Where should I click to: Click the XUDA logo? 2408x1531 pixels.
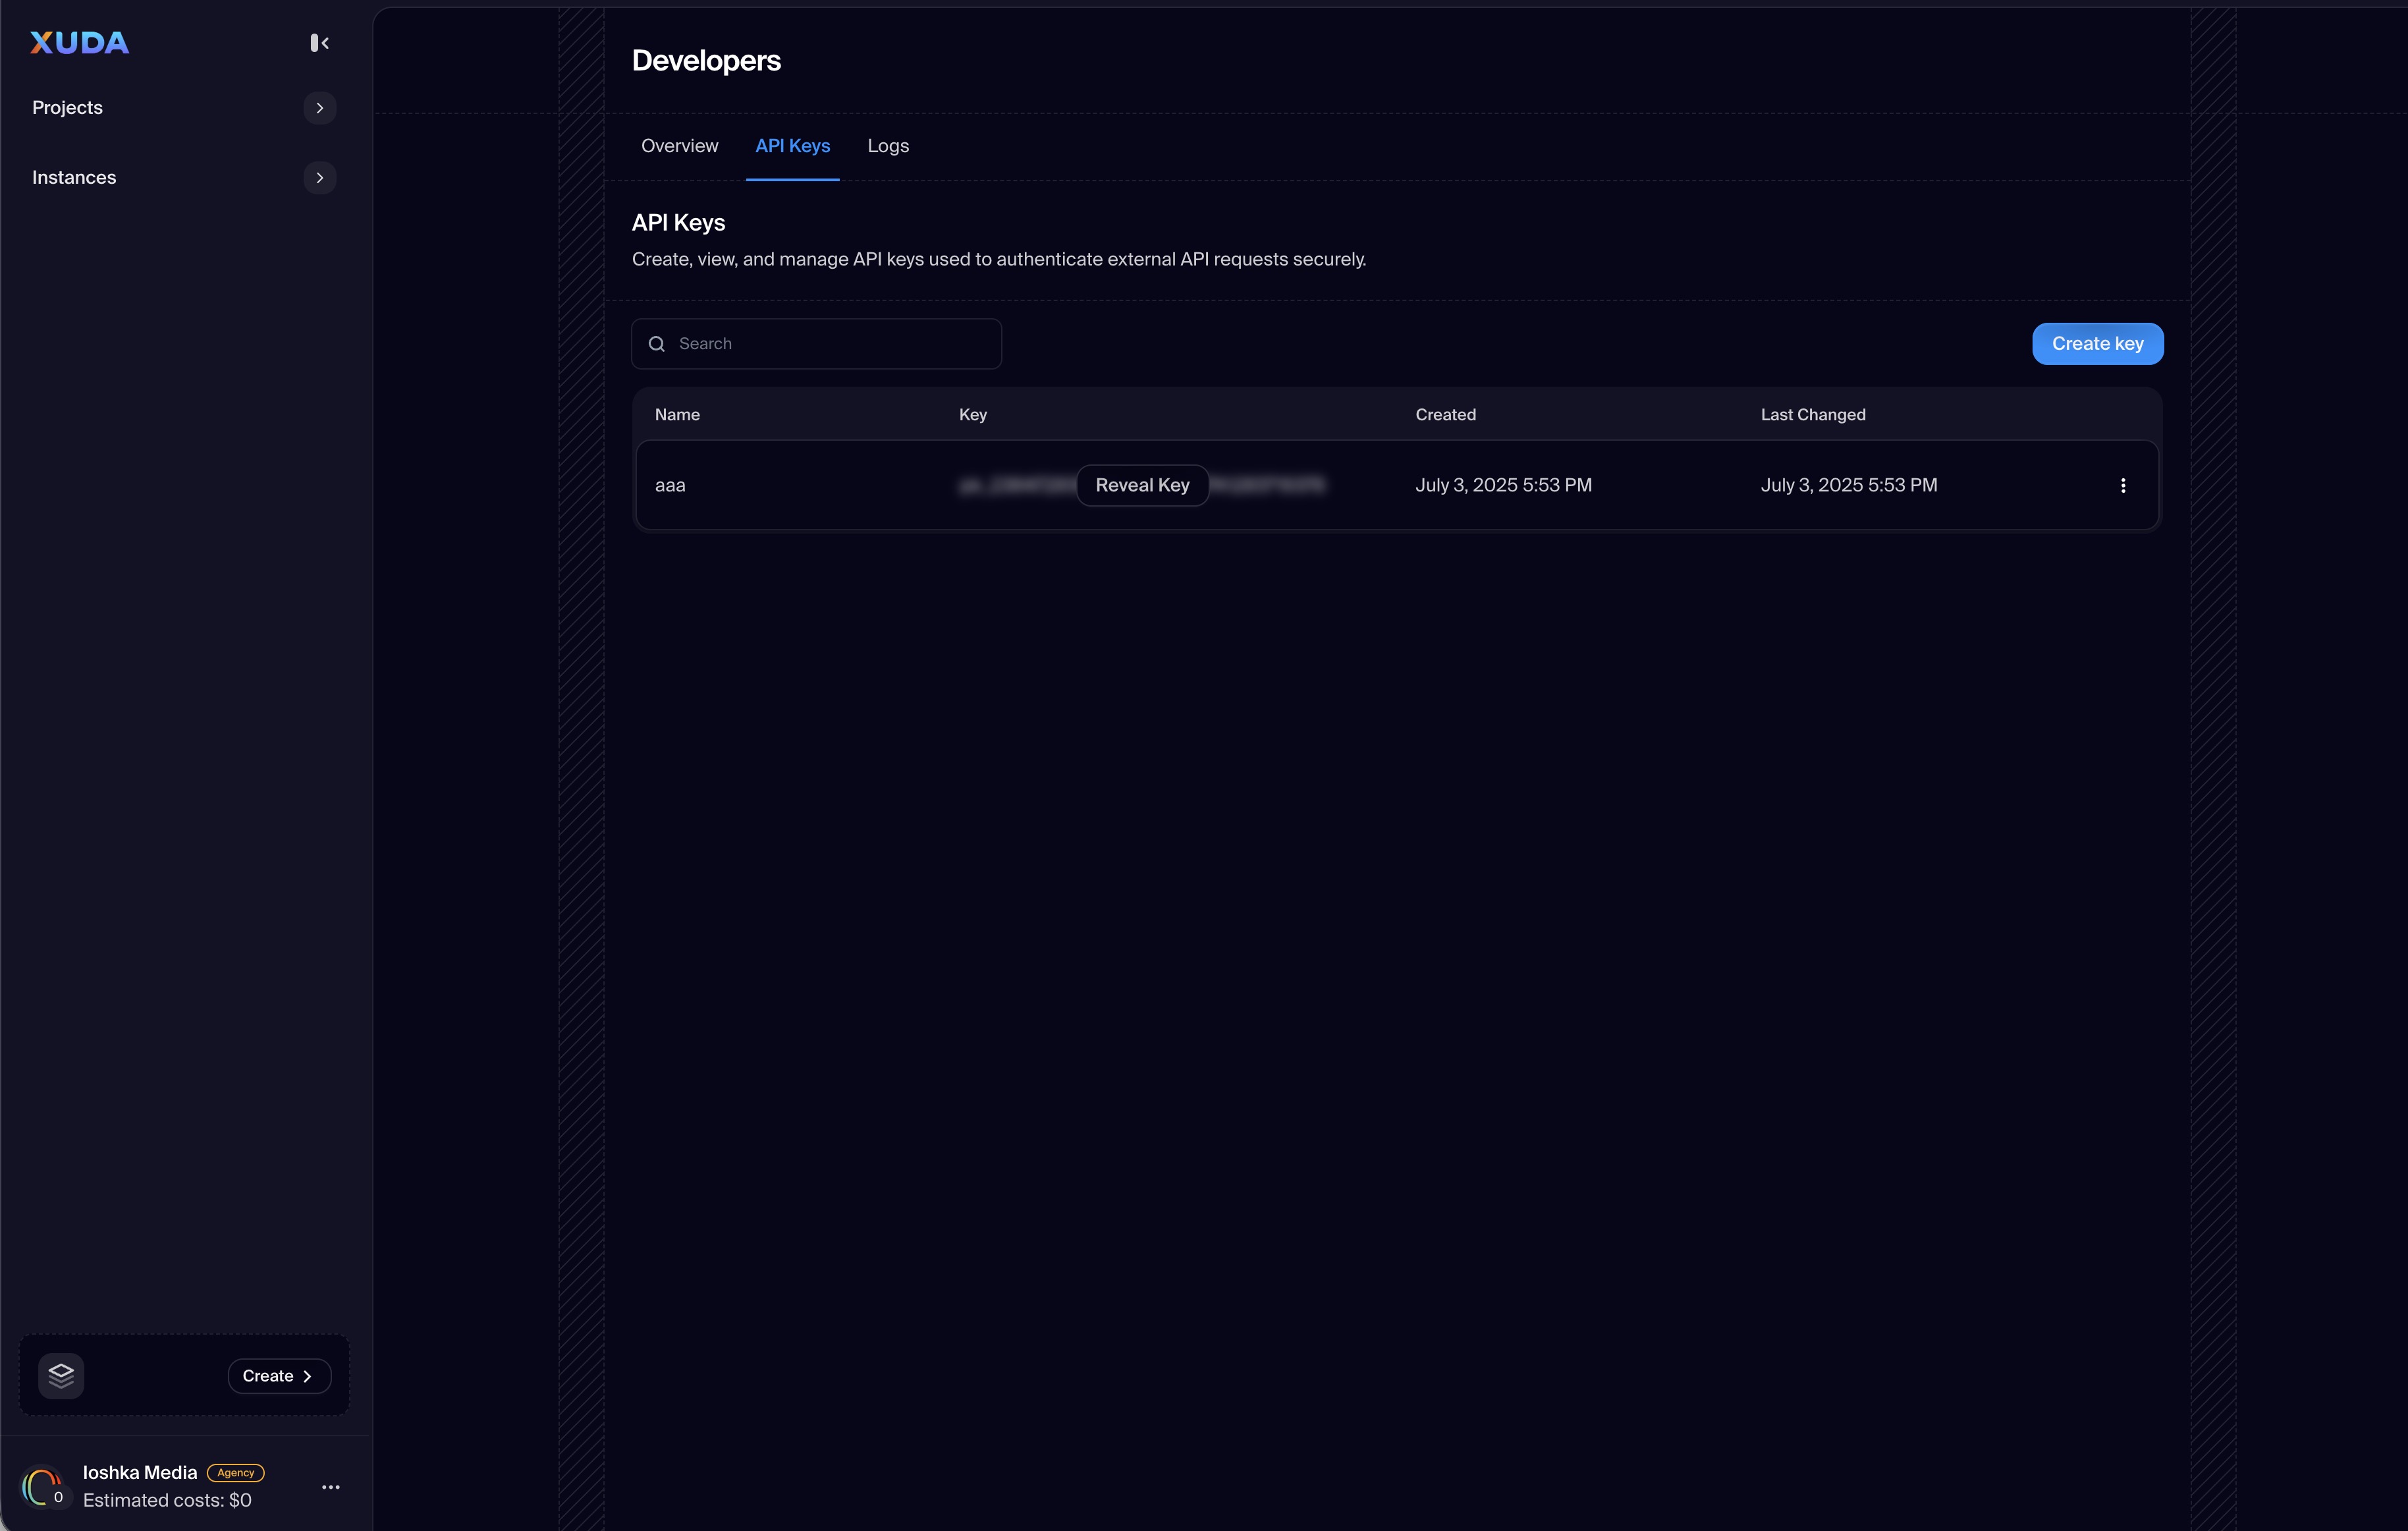[79, 42]
